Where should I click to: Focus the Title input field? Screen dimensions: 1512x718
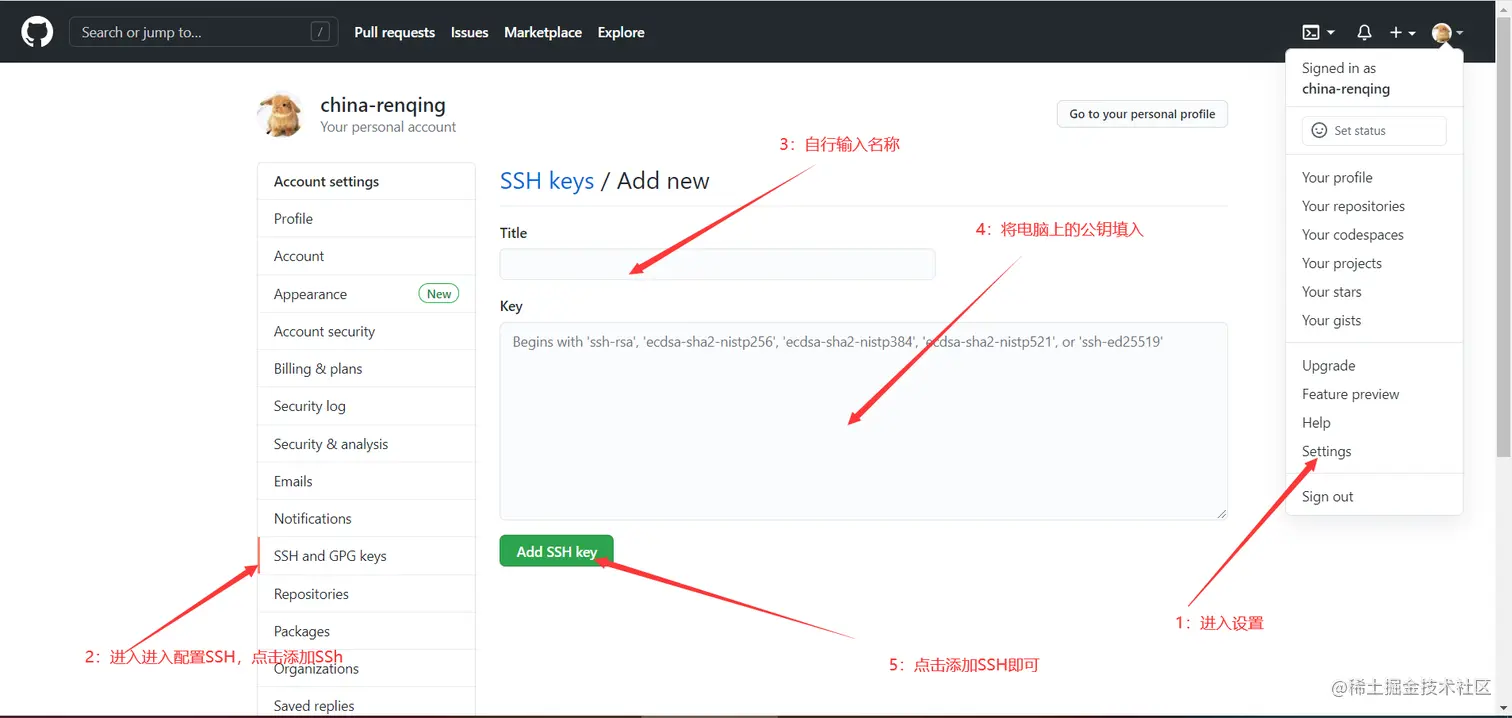717,264
